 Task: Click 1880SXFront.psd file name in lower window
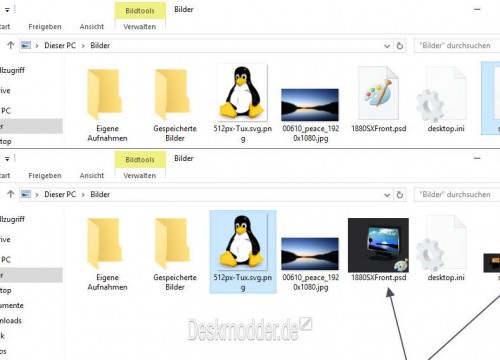379,277
